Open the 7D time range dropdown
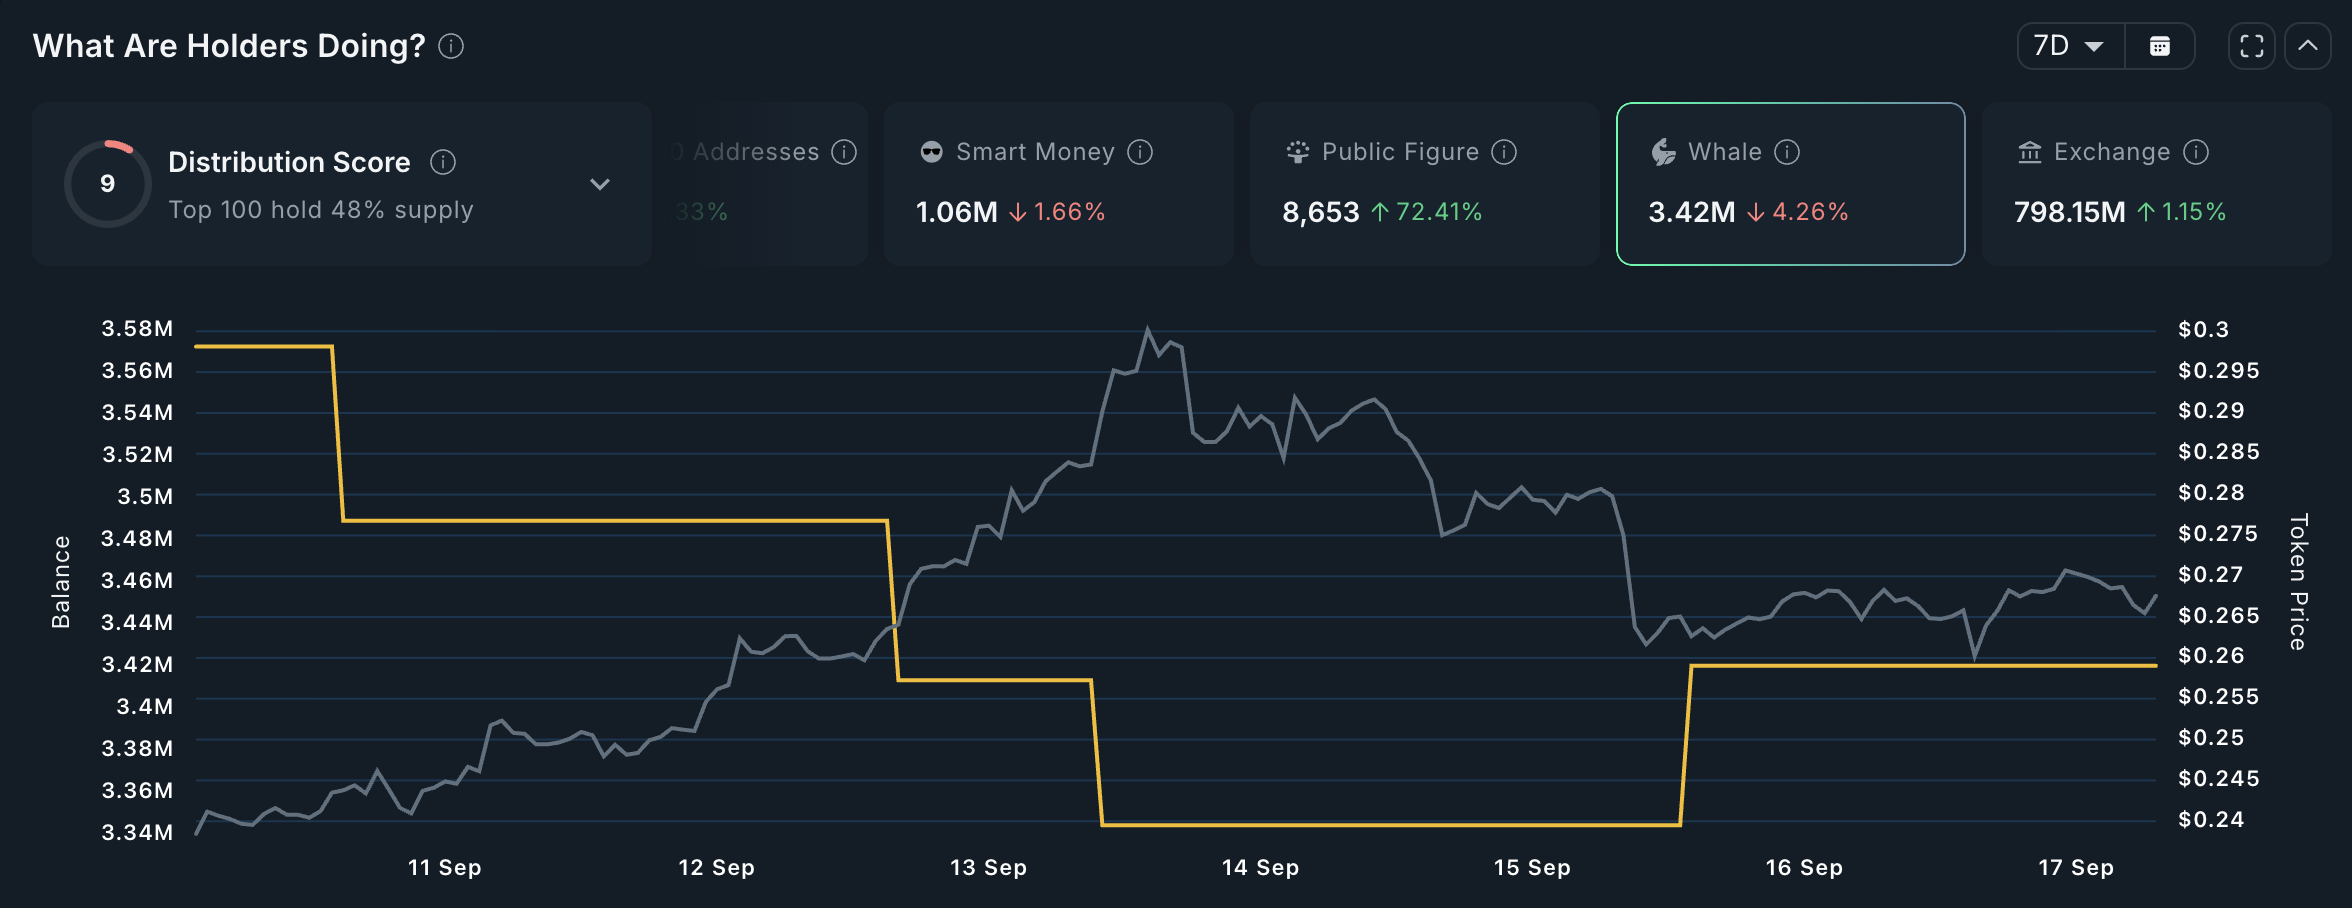2352x908 pixels. point(2070,46)
